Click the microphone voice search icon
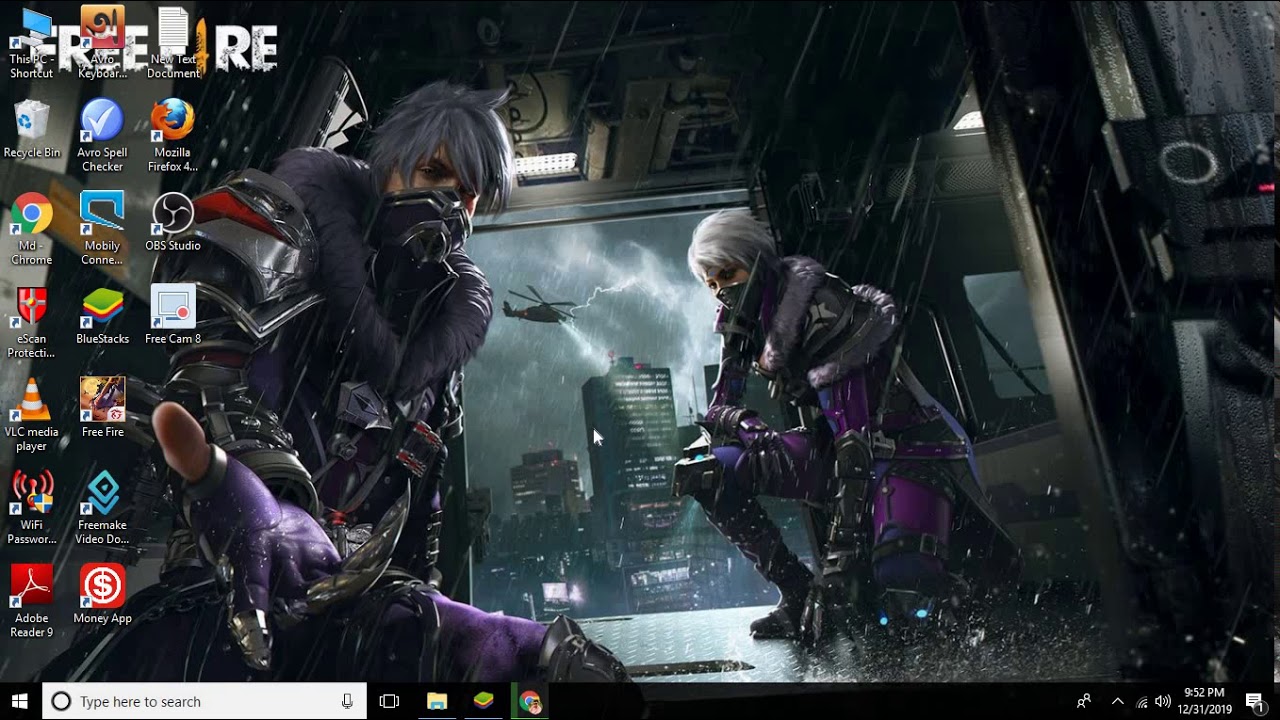The width and height of the screenshot is (1280, 720). [347, 701]
